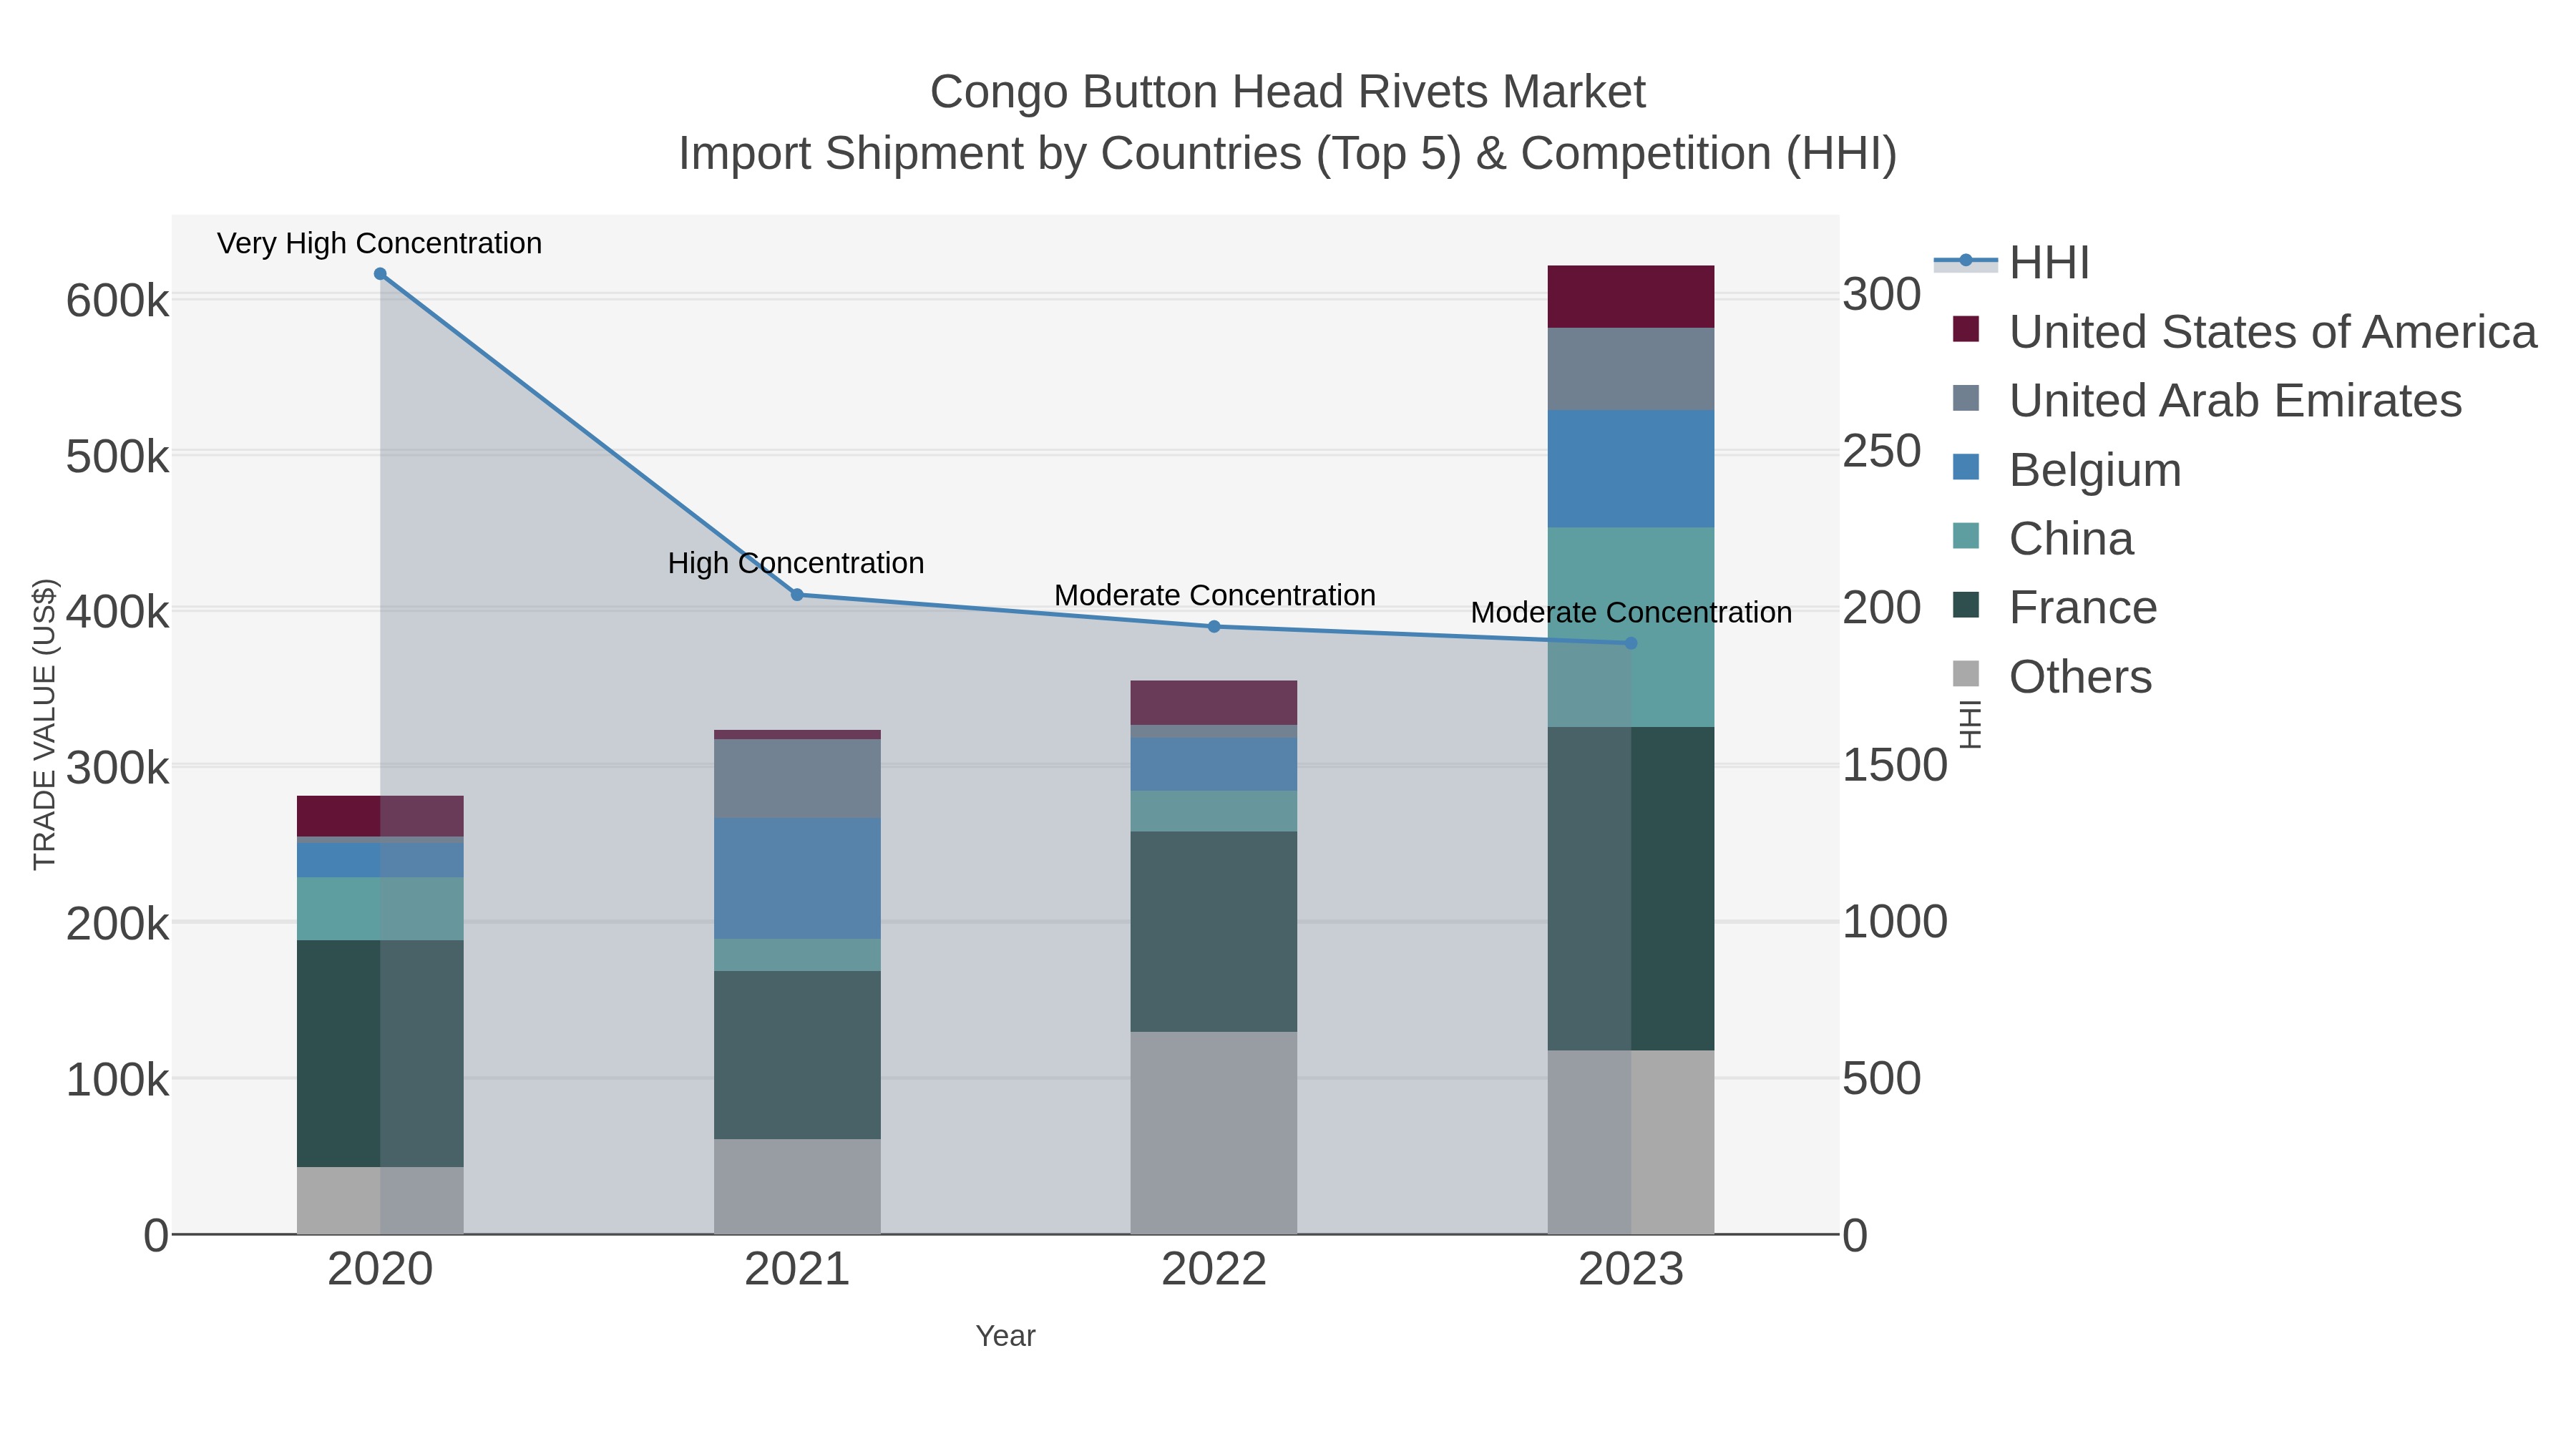
Task: Click the 2022 USA bar segment
Action: tap(1214, 703)
